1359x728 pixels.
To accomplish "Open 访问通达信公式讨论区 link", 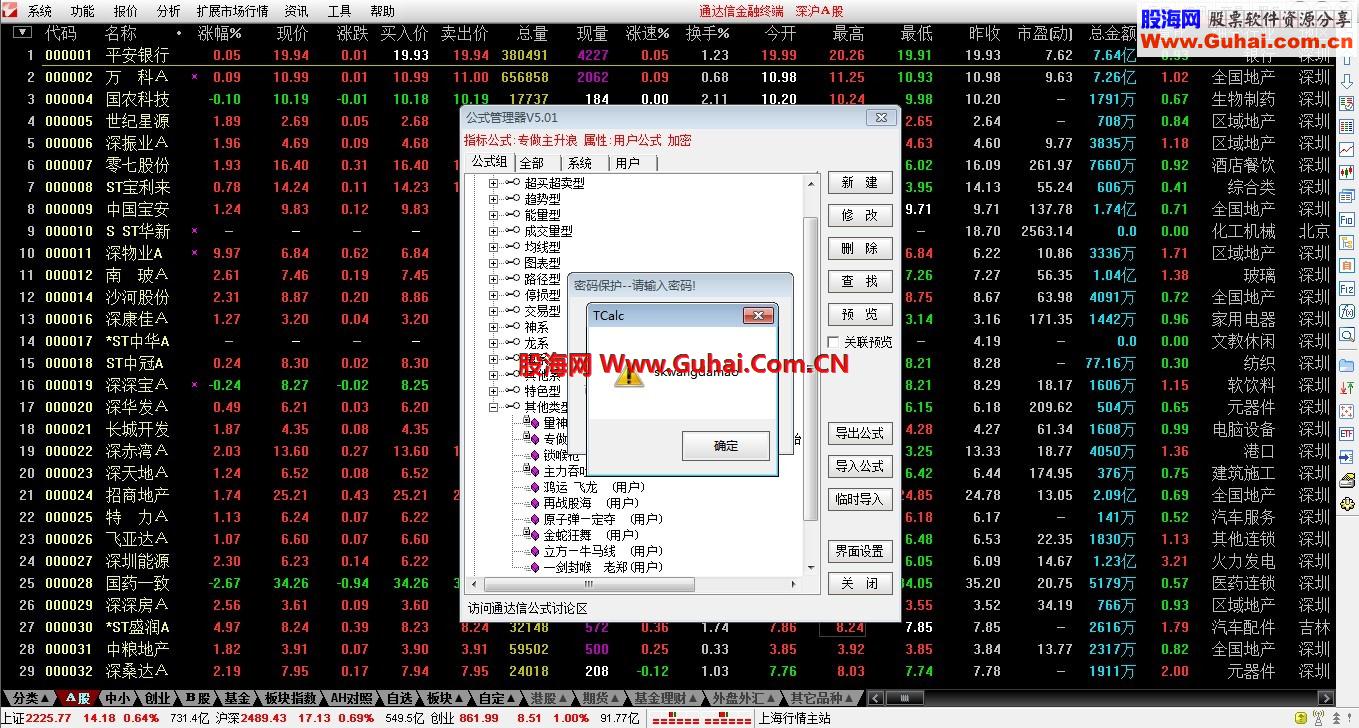I will [x=528, y=608].
